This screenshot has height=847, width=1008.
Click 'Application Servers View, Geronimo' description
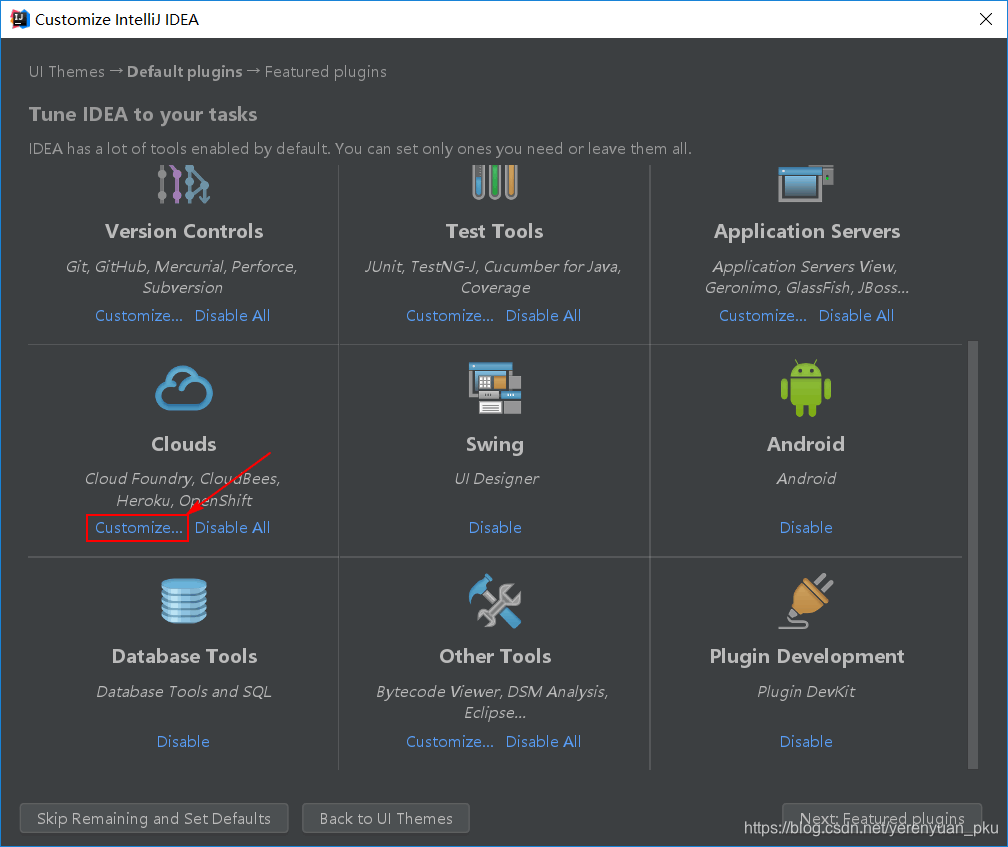point(807,277)
